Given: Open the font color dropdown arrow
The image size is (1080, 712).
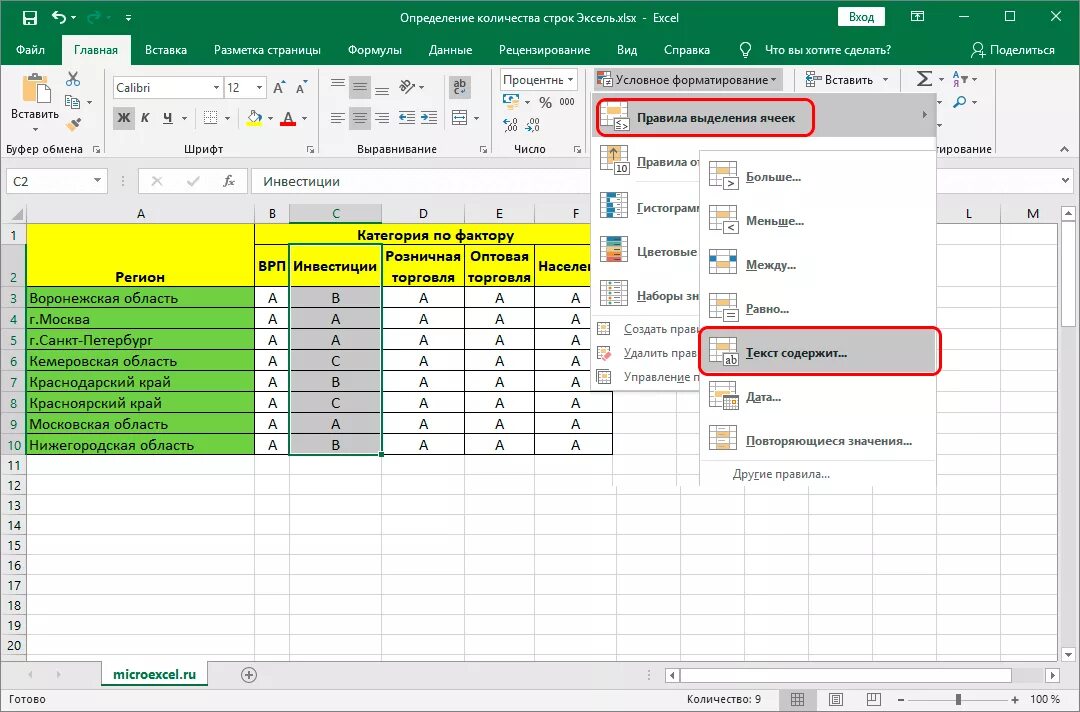Looking at the screenshot, I should click(x=304, y=118).
